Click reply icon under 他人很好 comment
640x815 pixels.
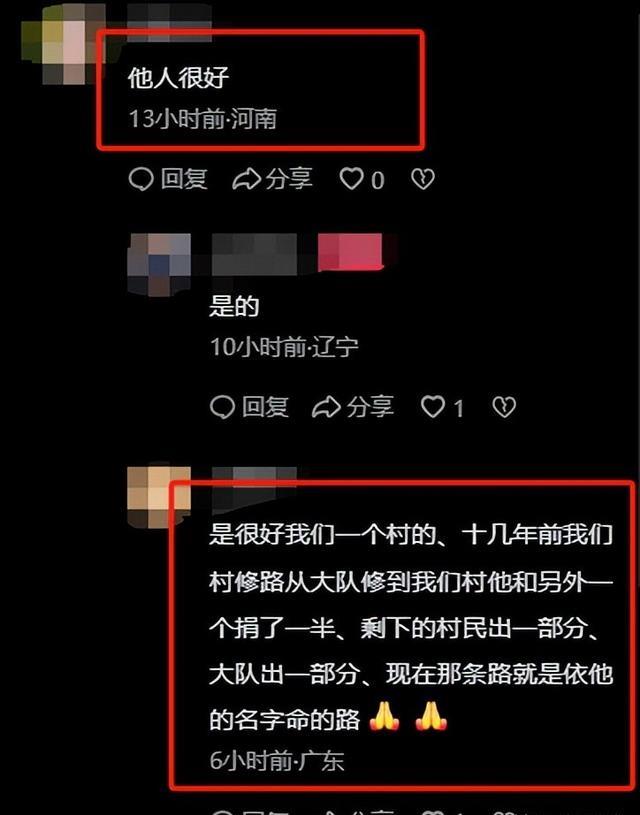click(141, 179)
